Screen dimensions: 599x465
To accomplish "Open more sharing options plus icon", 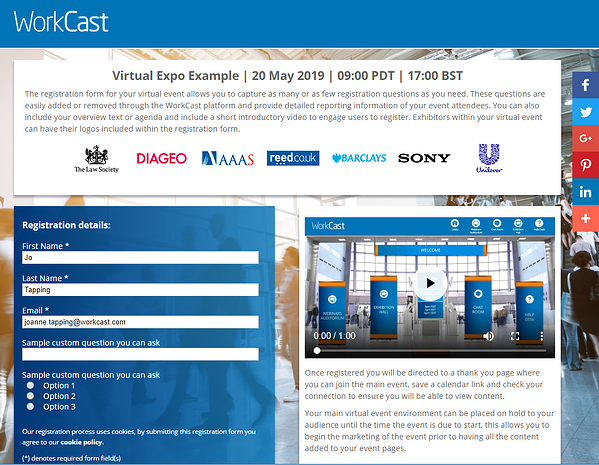I will point(585,219).
